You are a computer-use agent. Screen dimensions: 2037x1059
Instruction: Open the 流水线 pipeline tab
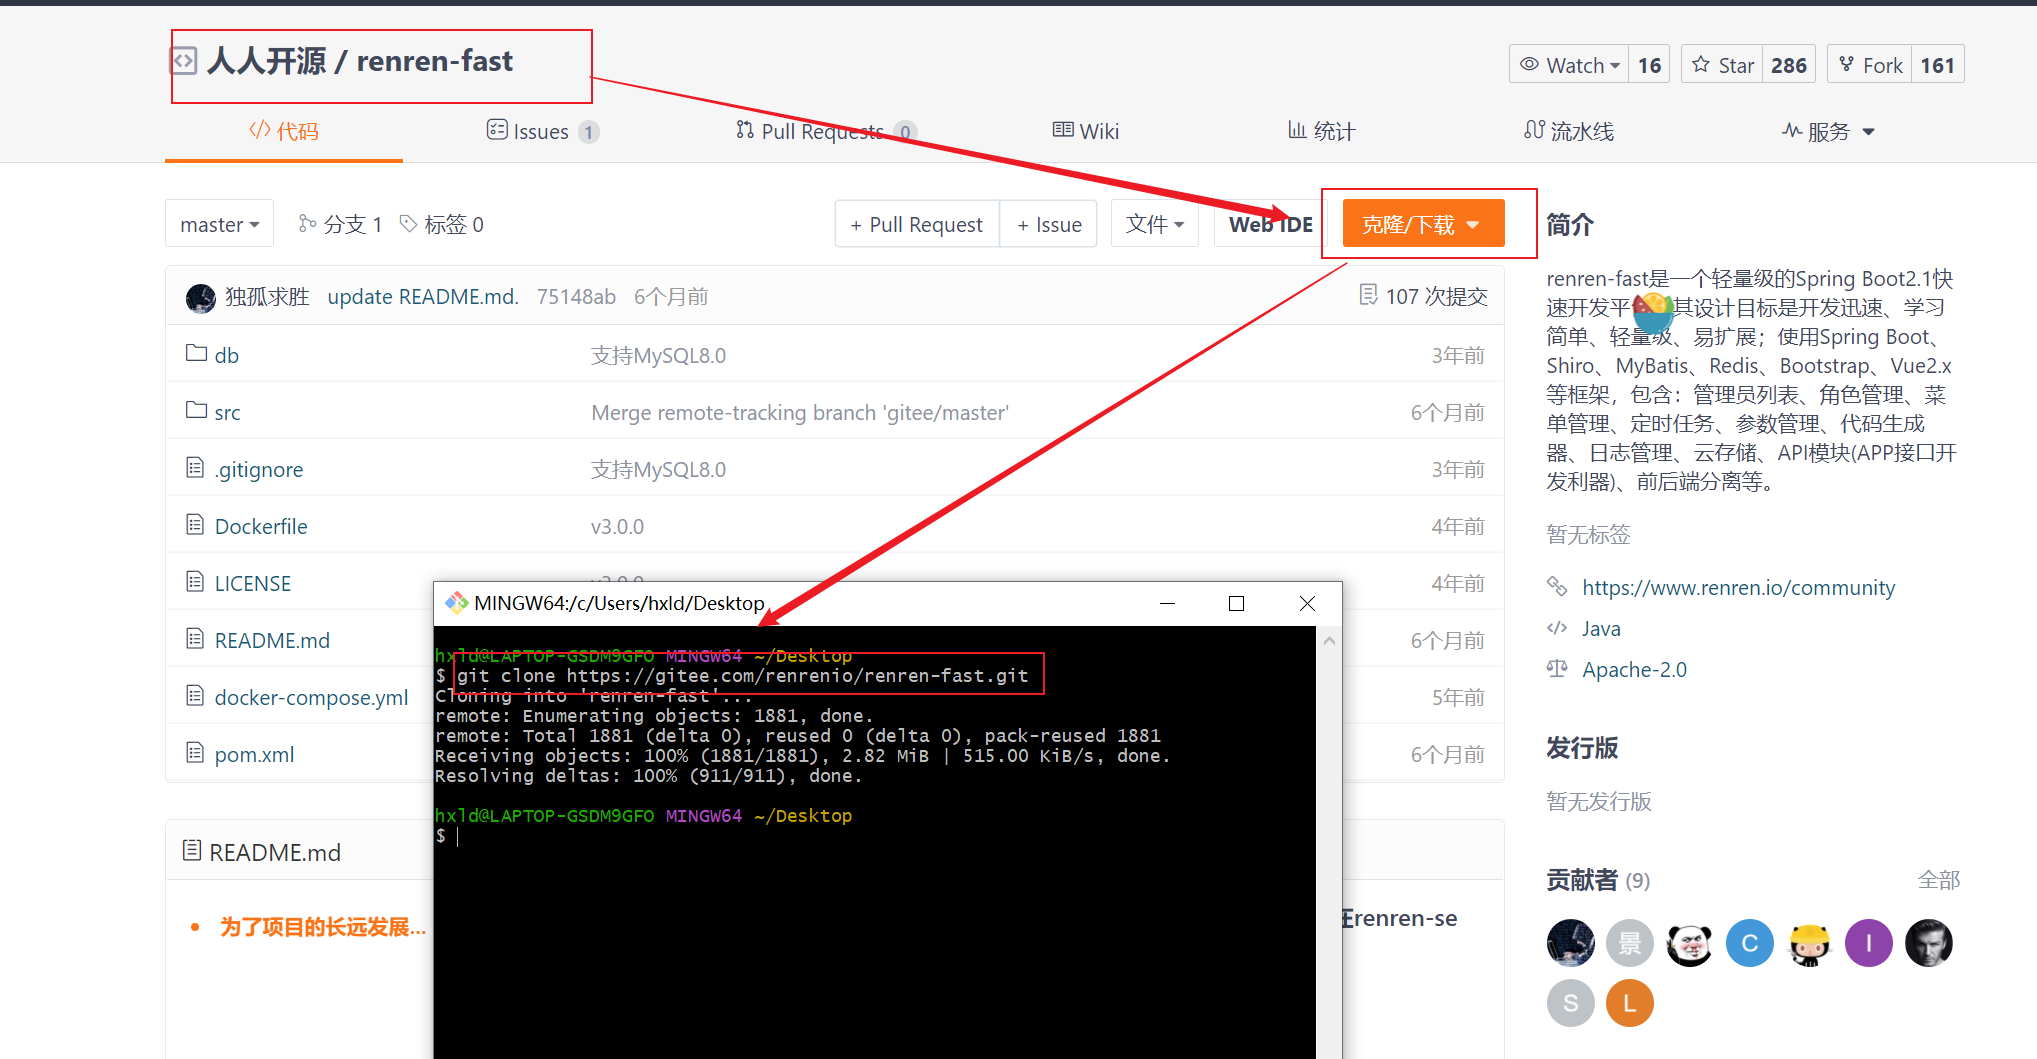click(1569, 131)
